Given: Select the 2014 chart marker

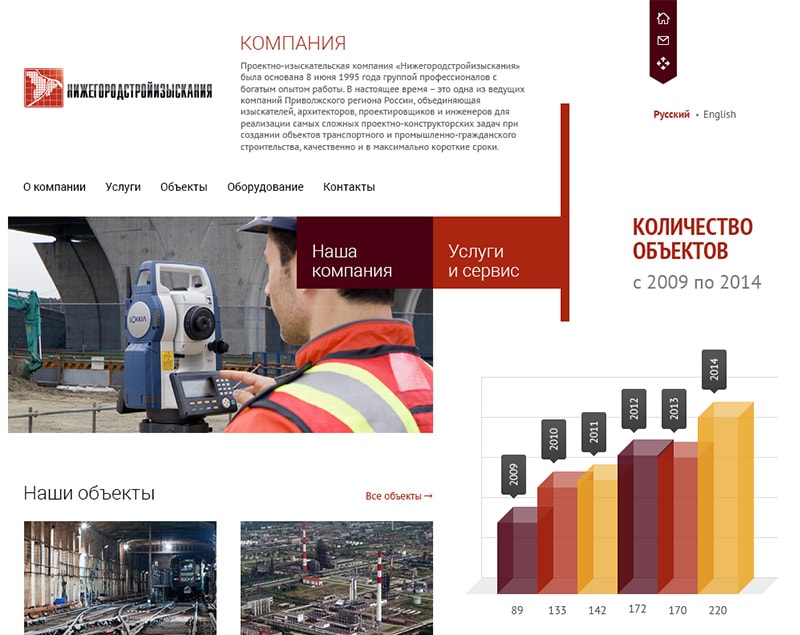Looking at the screenshot, I should [714, 370].
